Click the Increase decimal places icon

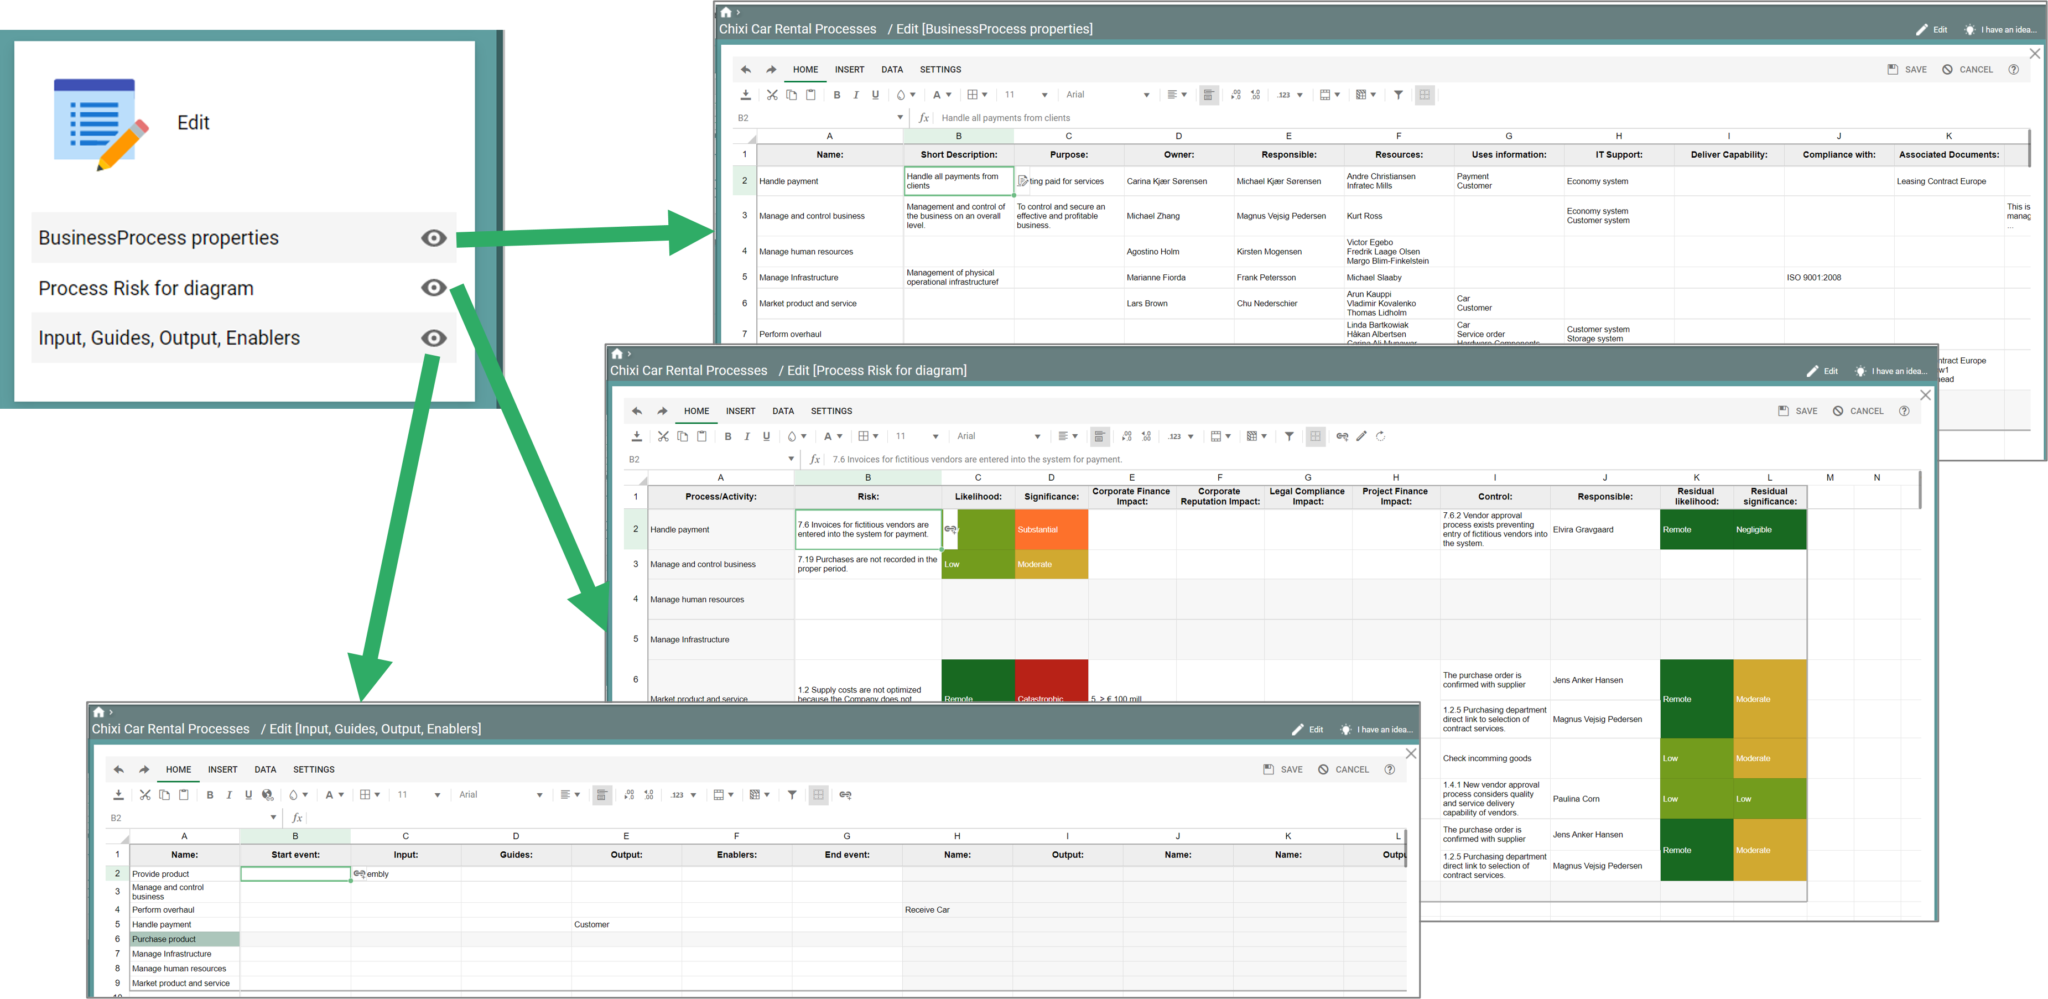1255,95
